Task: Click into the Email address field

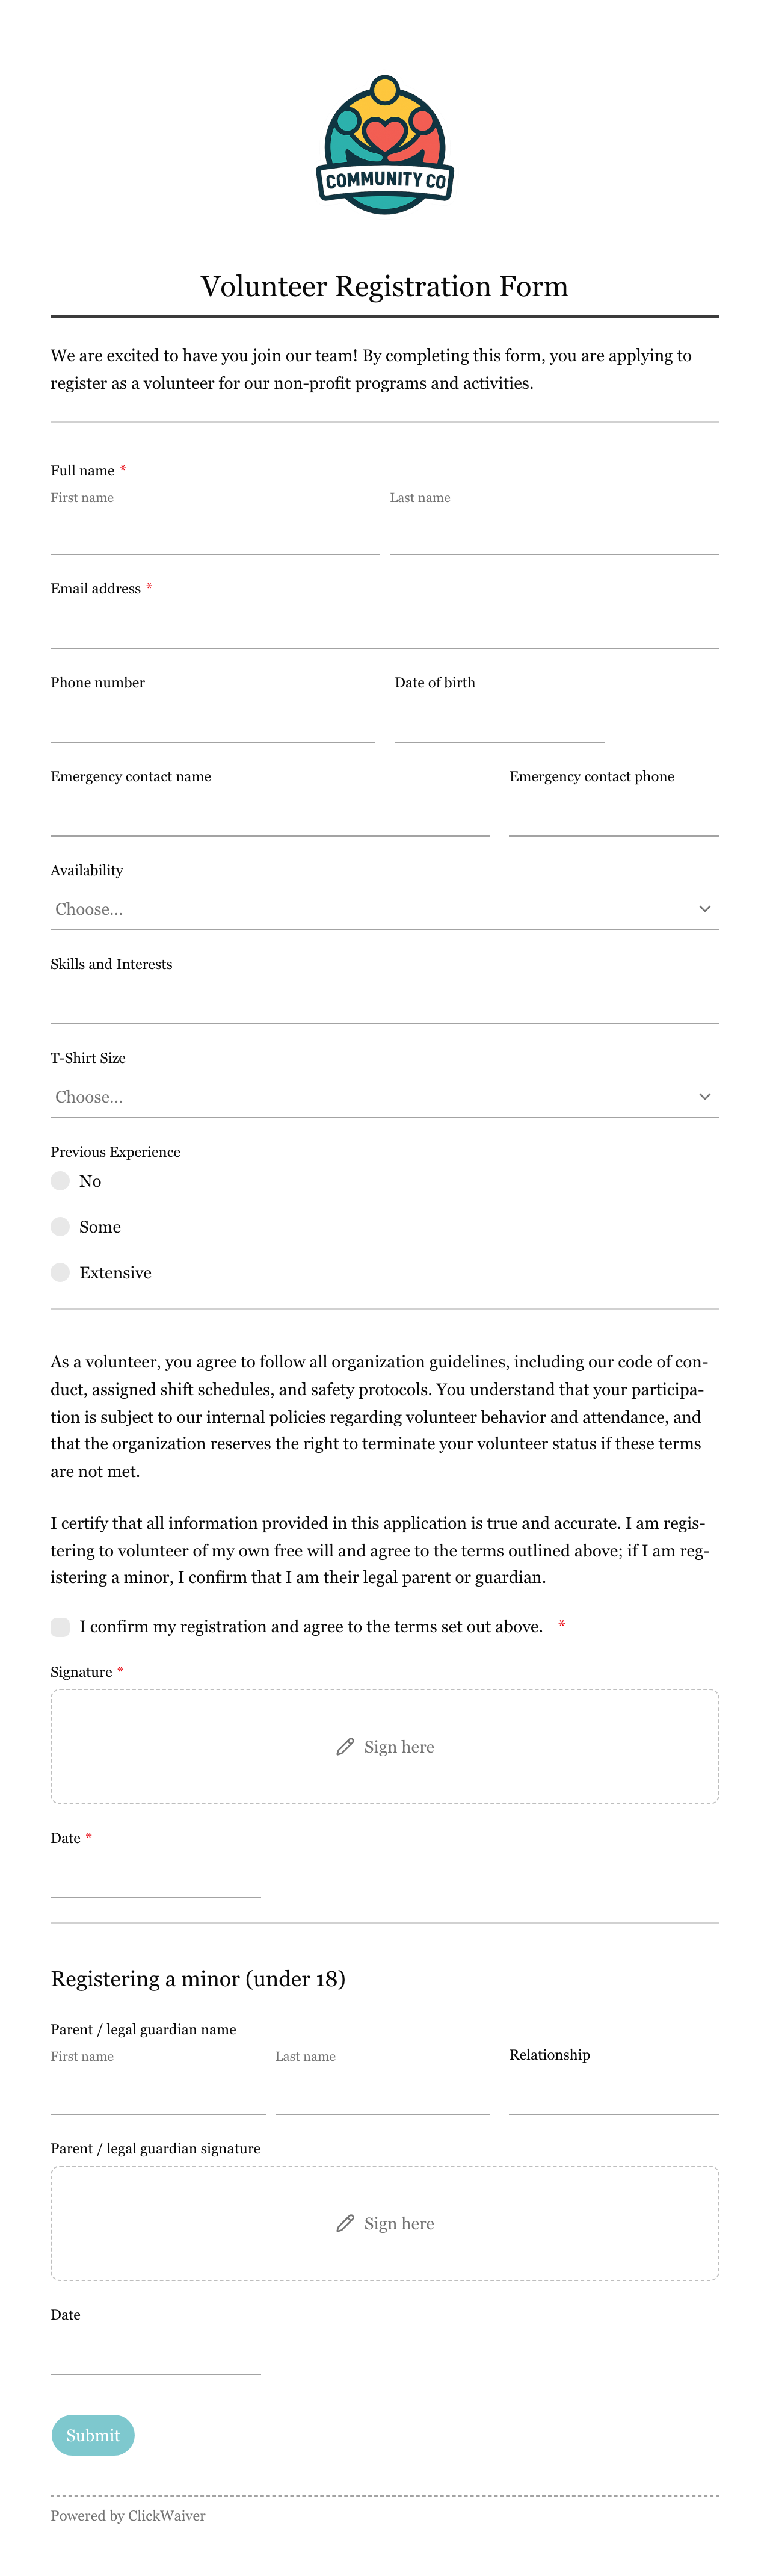Action: coord(385,627)
